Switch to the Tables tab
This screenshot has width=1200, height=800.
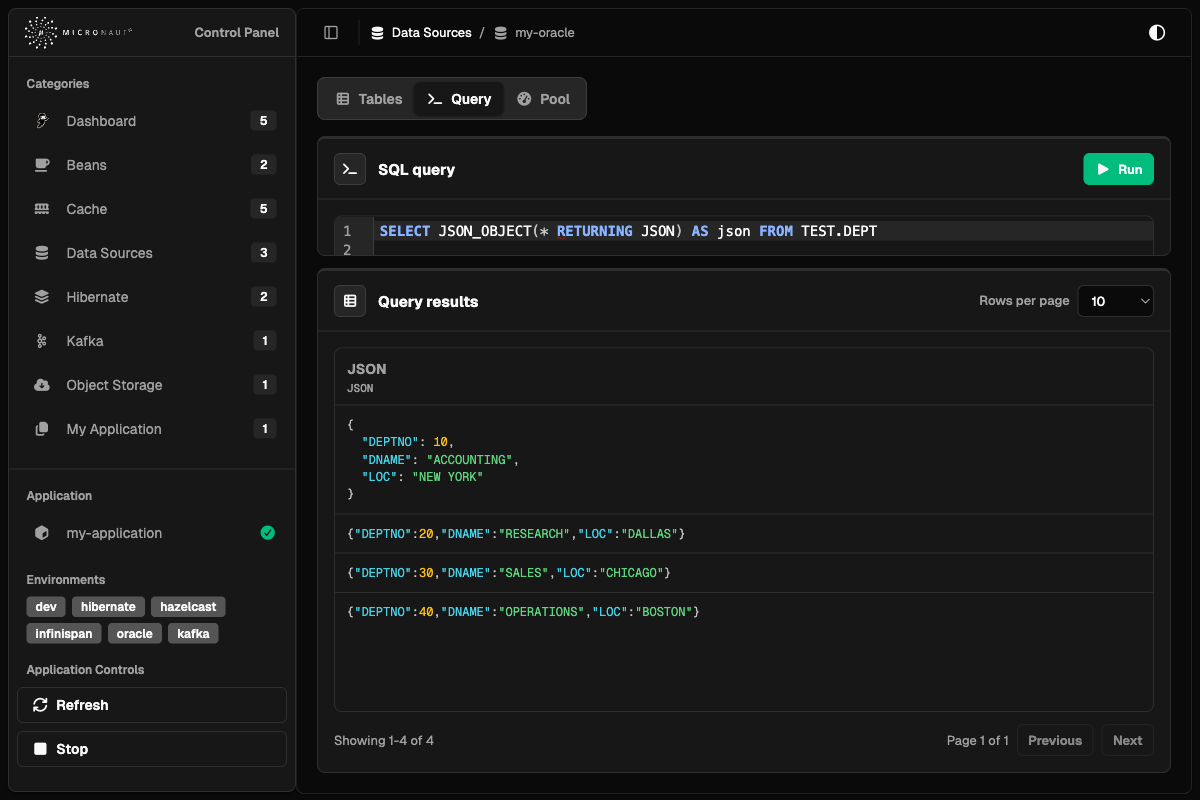(368, 99)
